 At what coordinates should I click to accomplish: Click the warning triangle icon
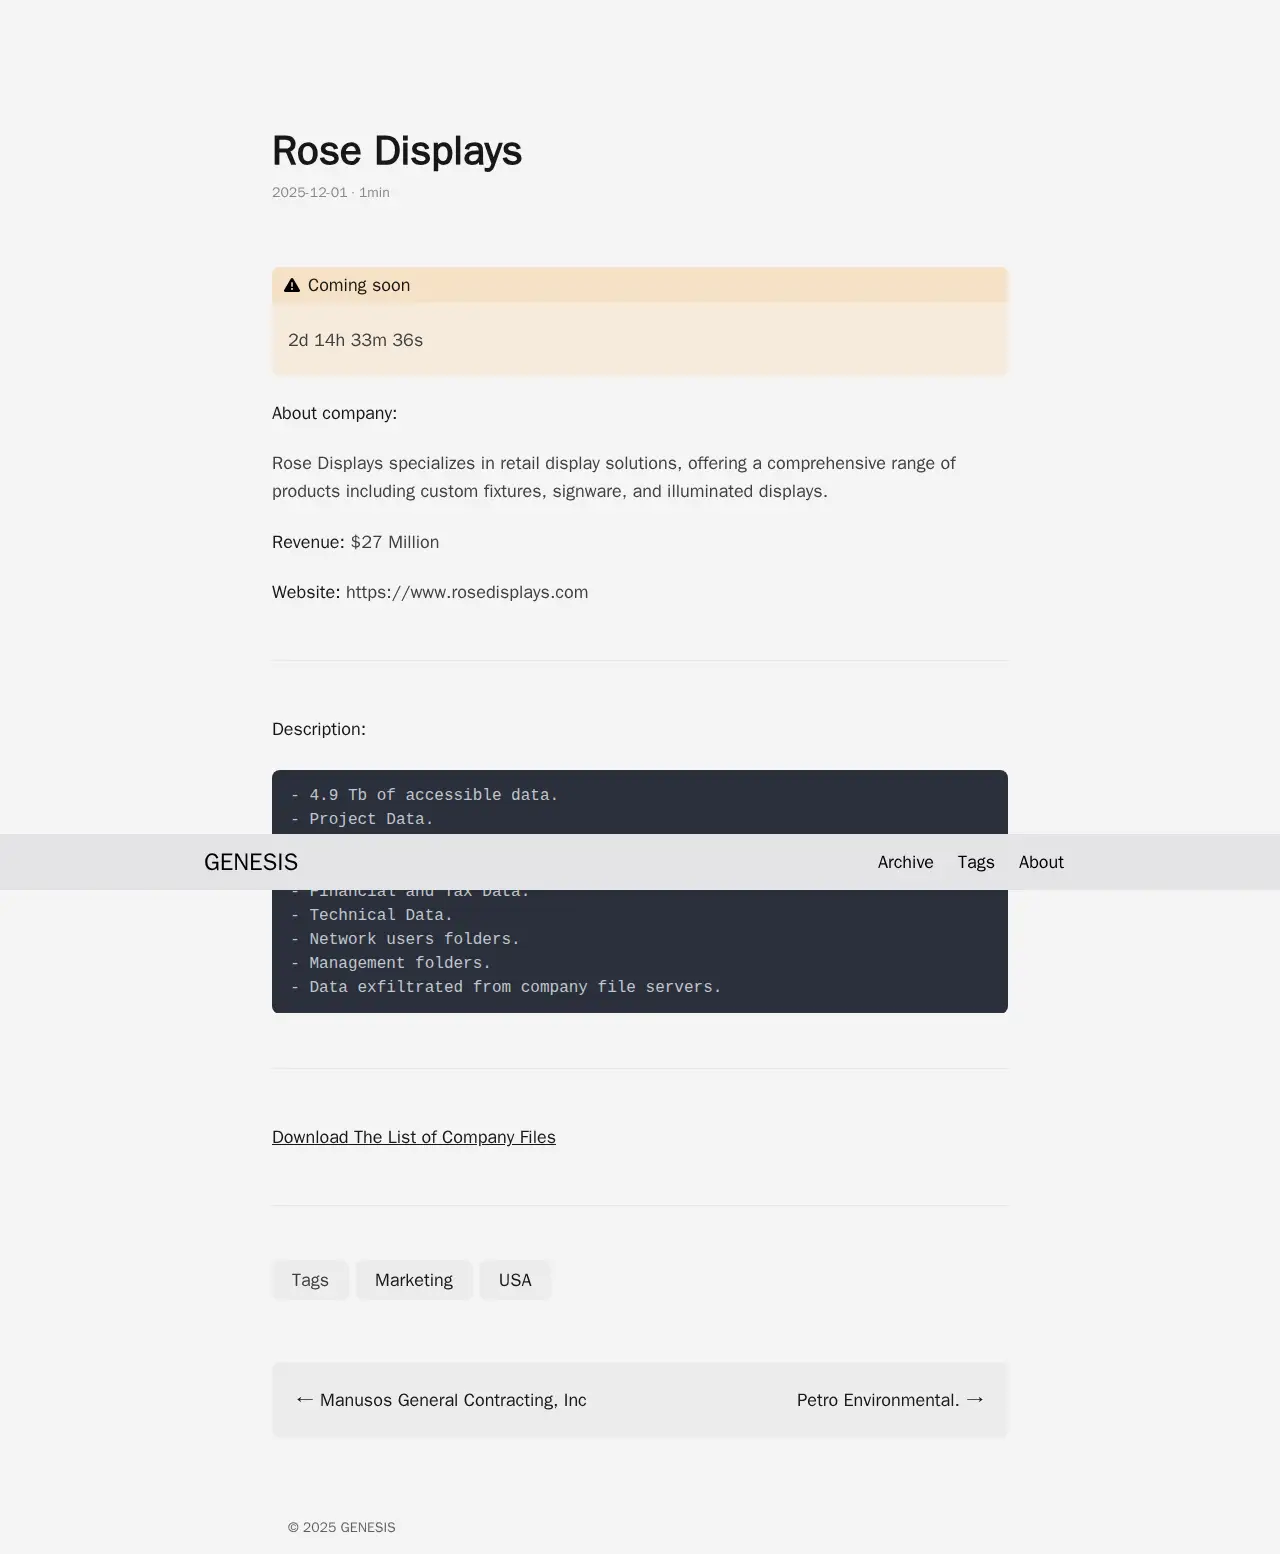tap(292, 286)
